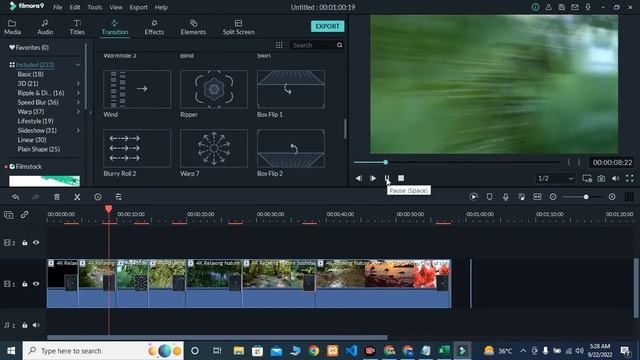Open the 1/2 playback quality dropdown
640x360 pixels.
(556, 178)
